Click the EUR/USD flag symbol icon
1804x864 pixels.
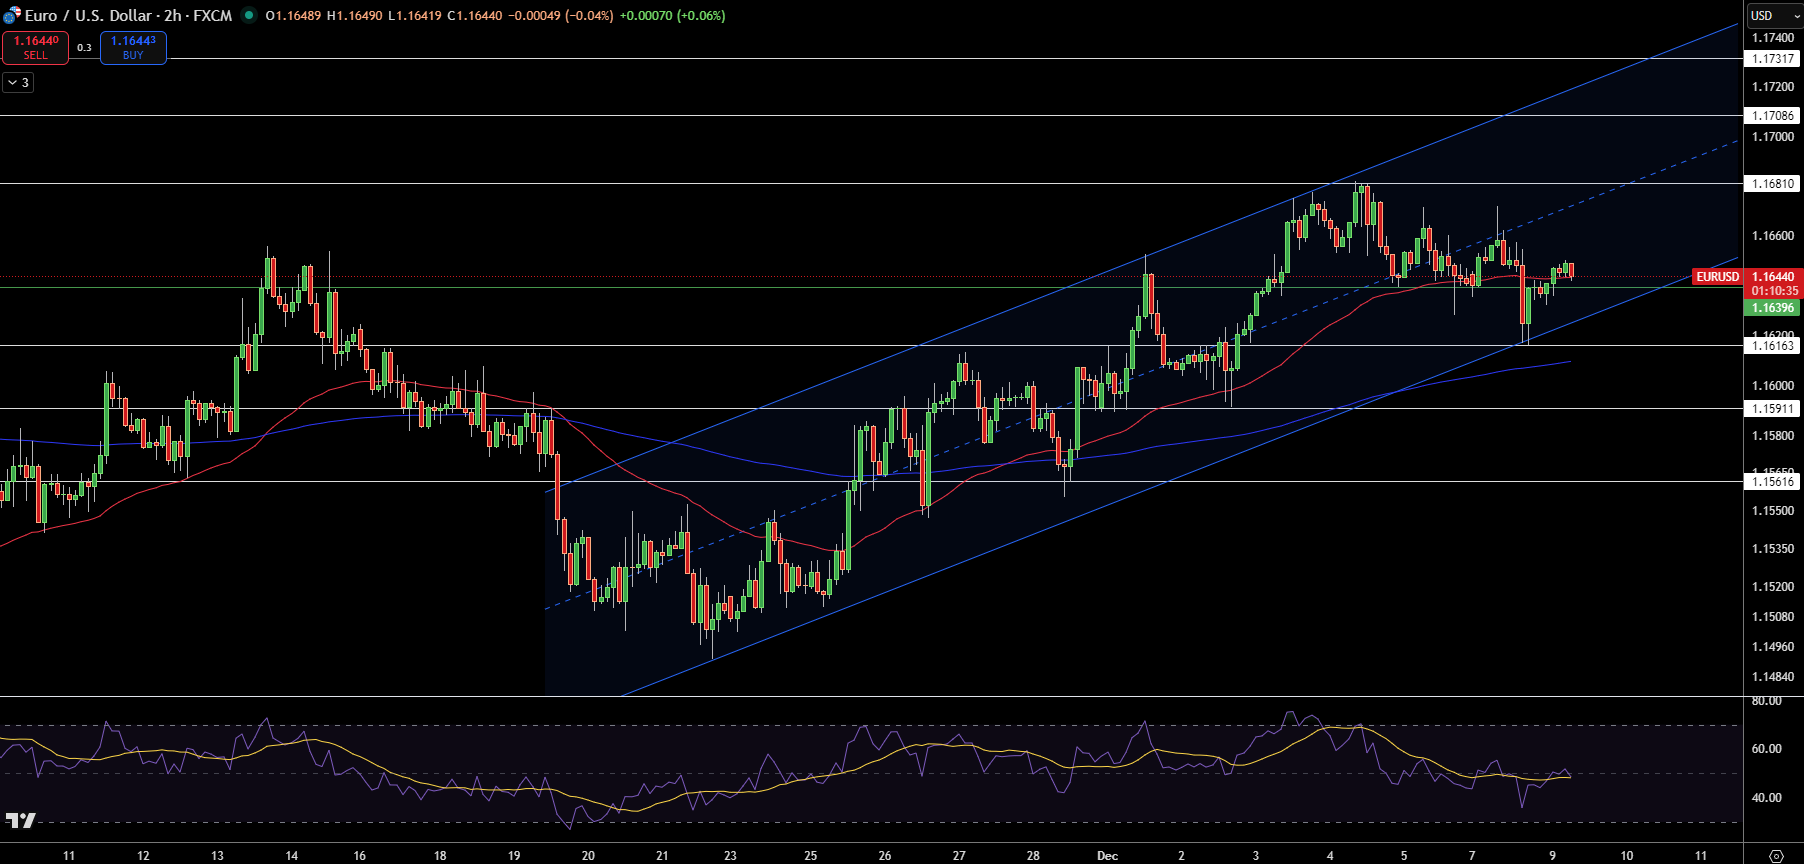click(x=12, y=16)
